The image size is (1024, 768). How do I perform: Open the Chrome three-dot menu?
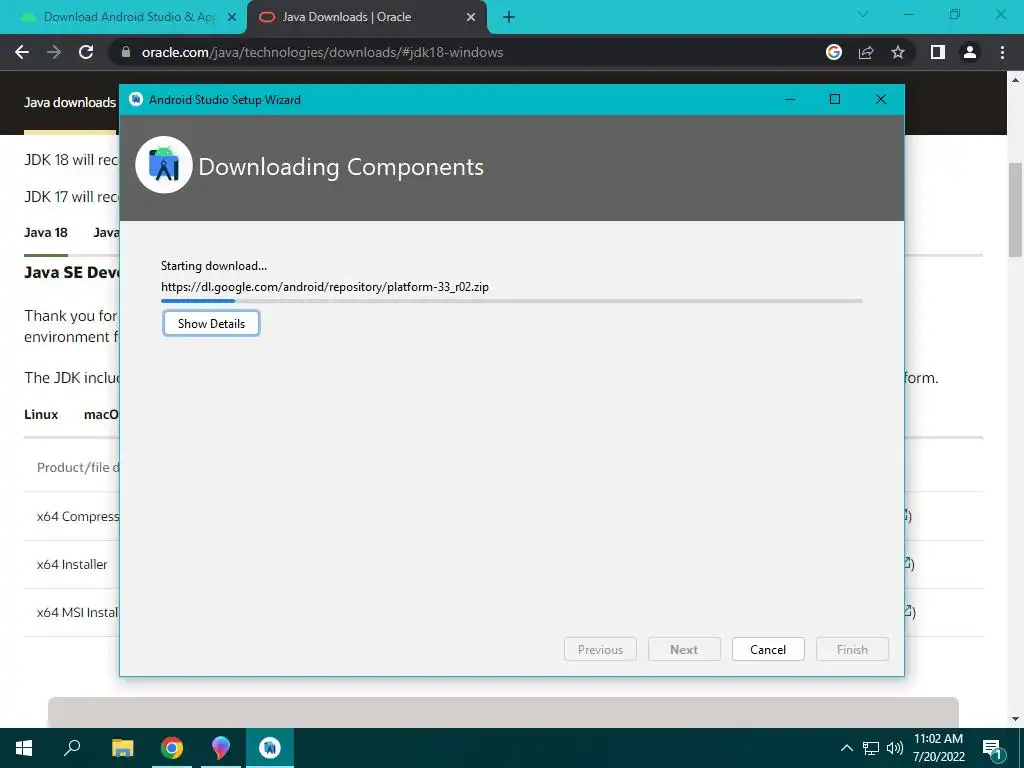(x=1002, y=52)
